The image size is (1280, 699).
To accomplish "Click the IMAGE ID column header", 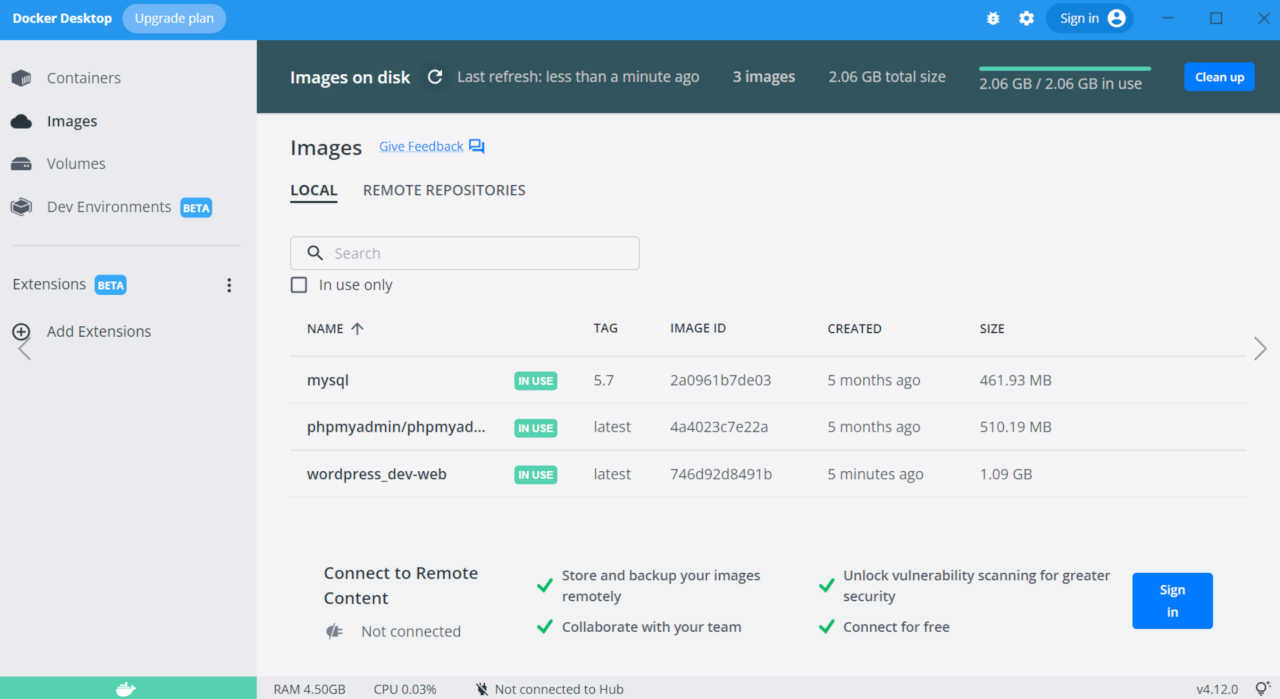I will tap(698, 329).
